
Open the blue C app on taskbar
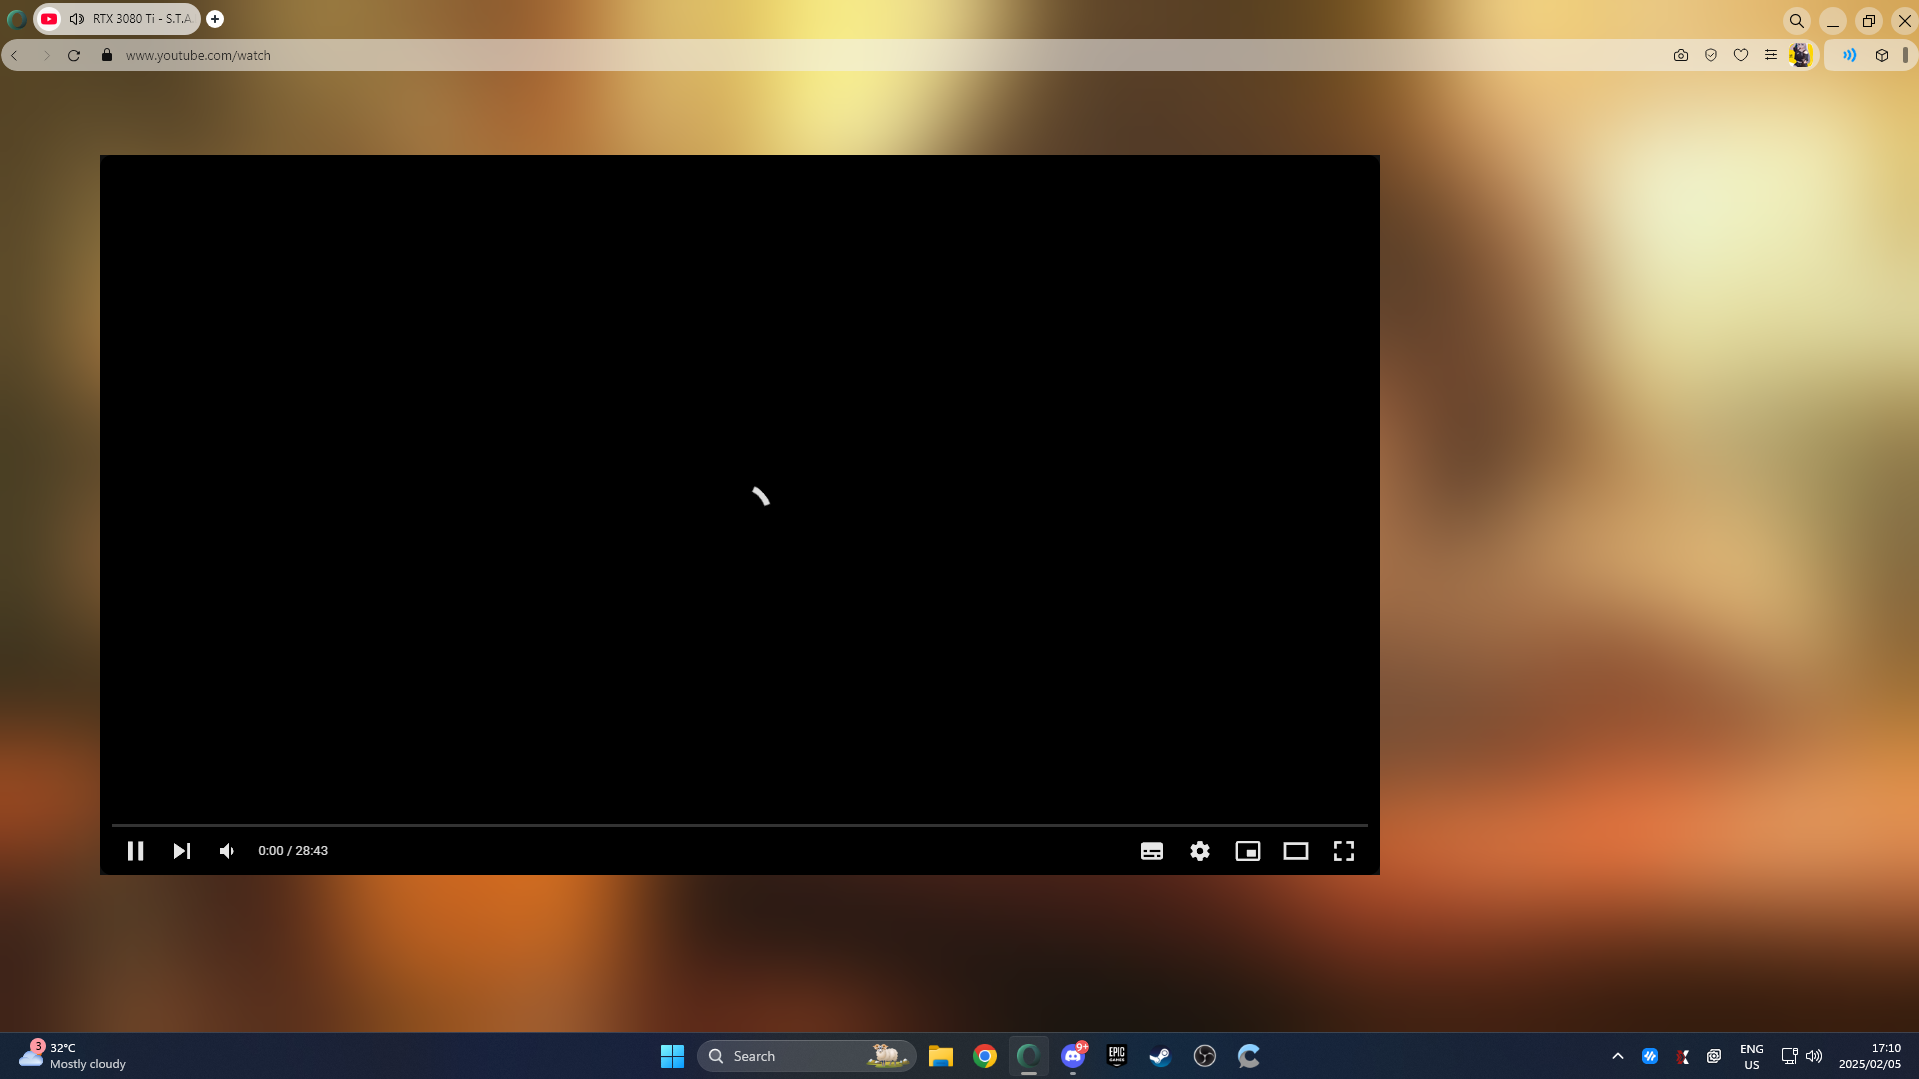click(x=1249, y=1056)
